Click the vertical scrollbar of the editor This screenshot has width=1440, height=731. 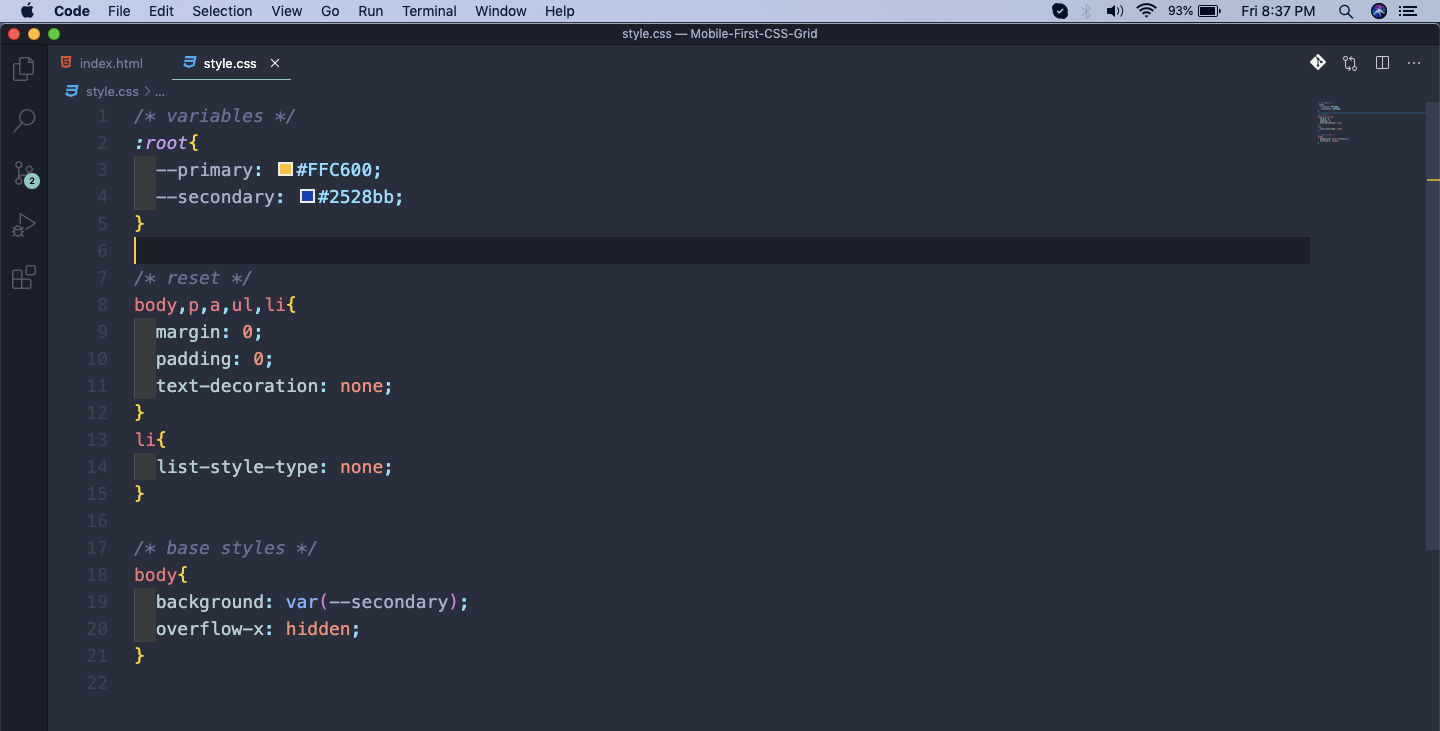(x=1433, y=325)
